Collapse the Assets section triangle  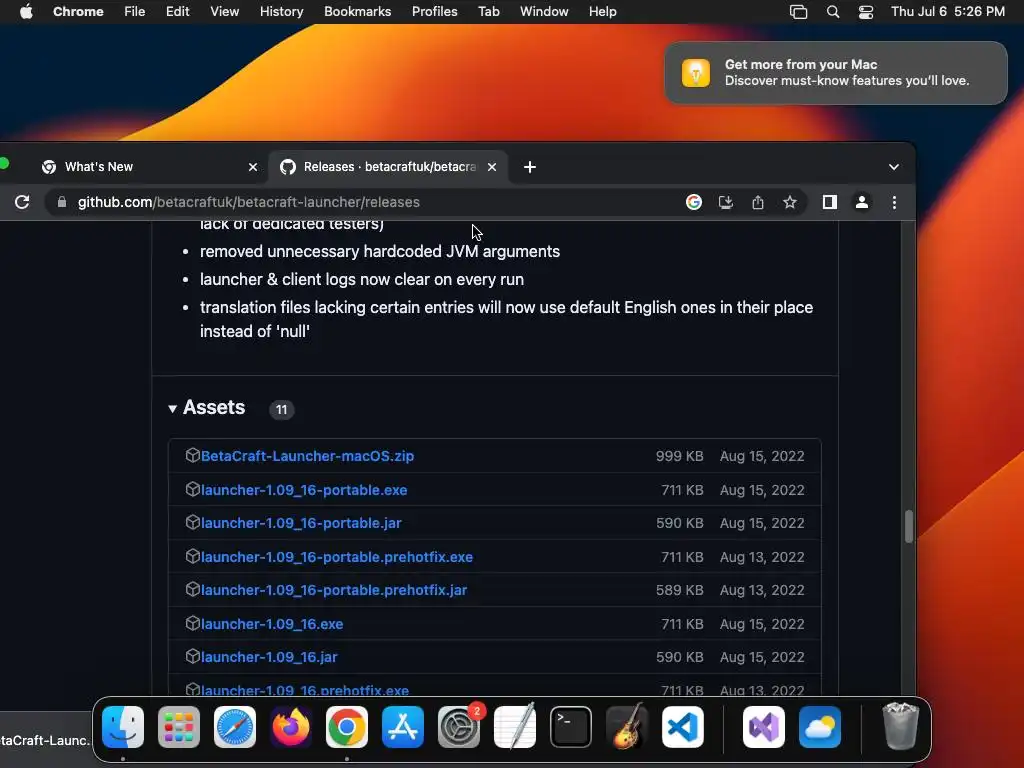(172, 409)
